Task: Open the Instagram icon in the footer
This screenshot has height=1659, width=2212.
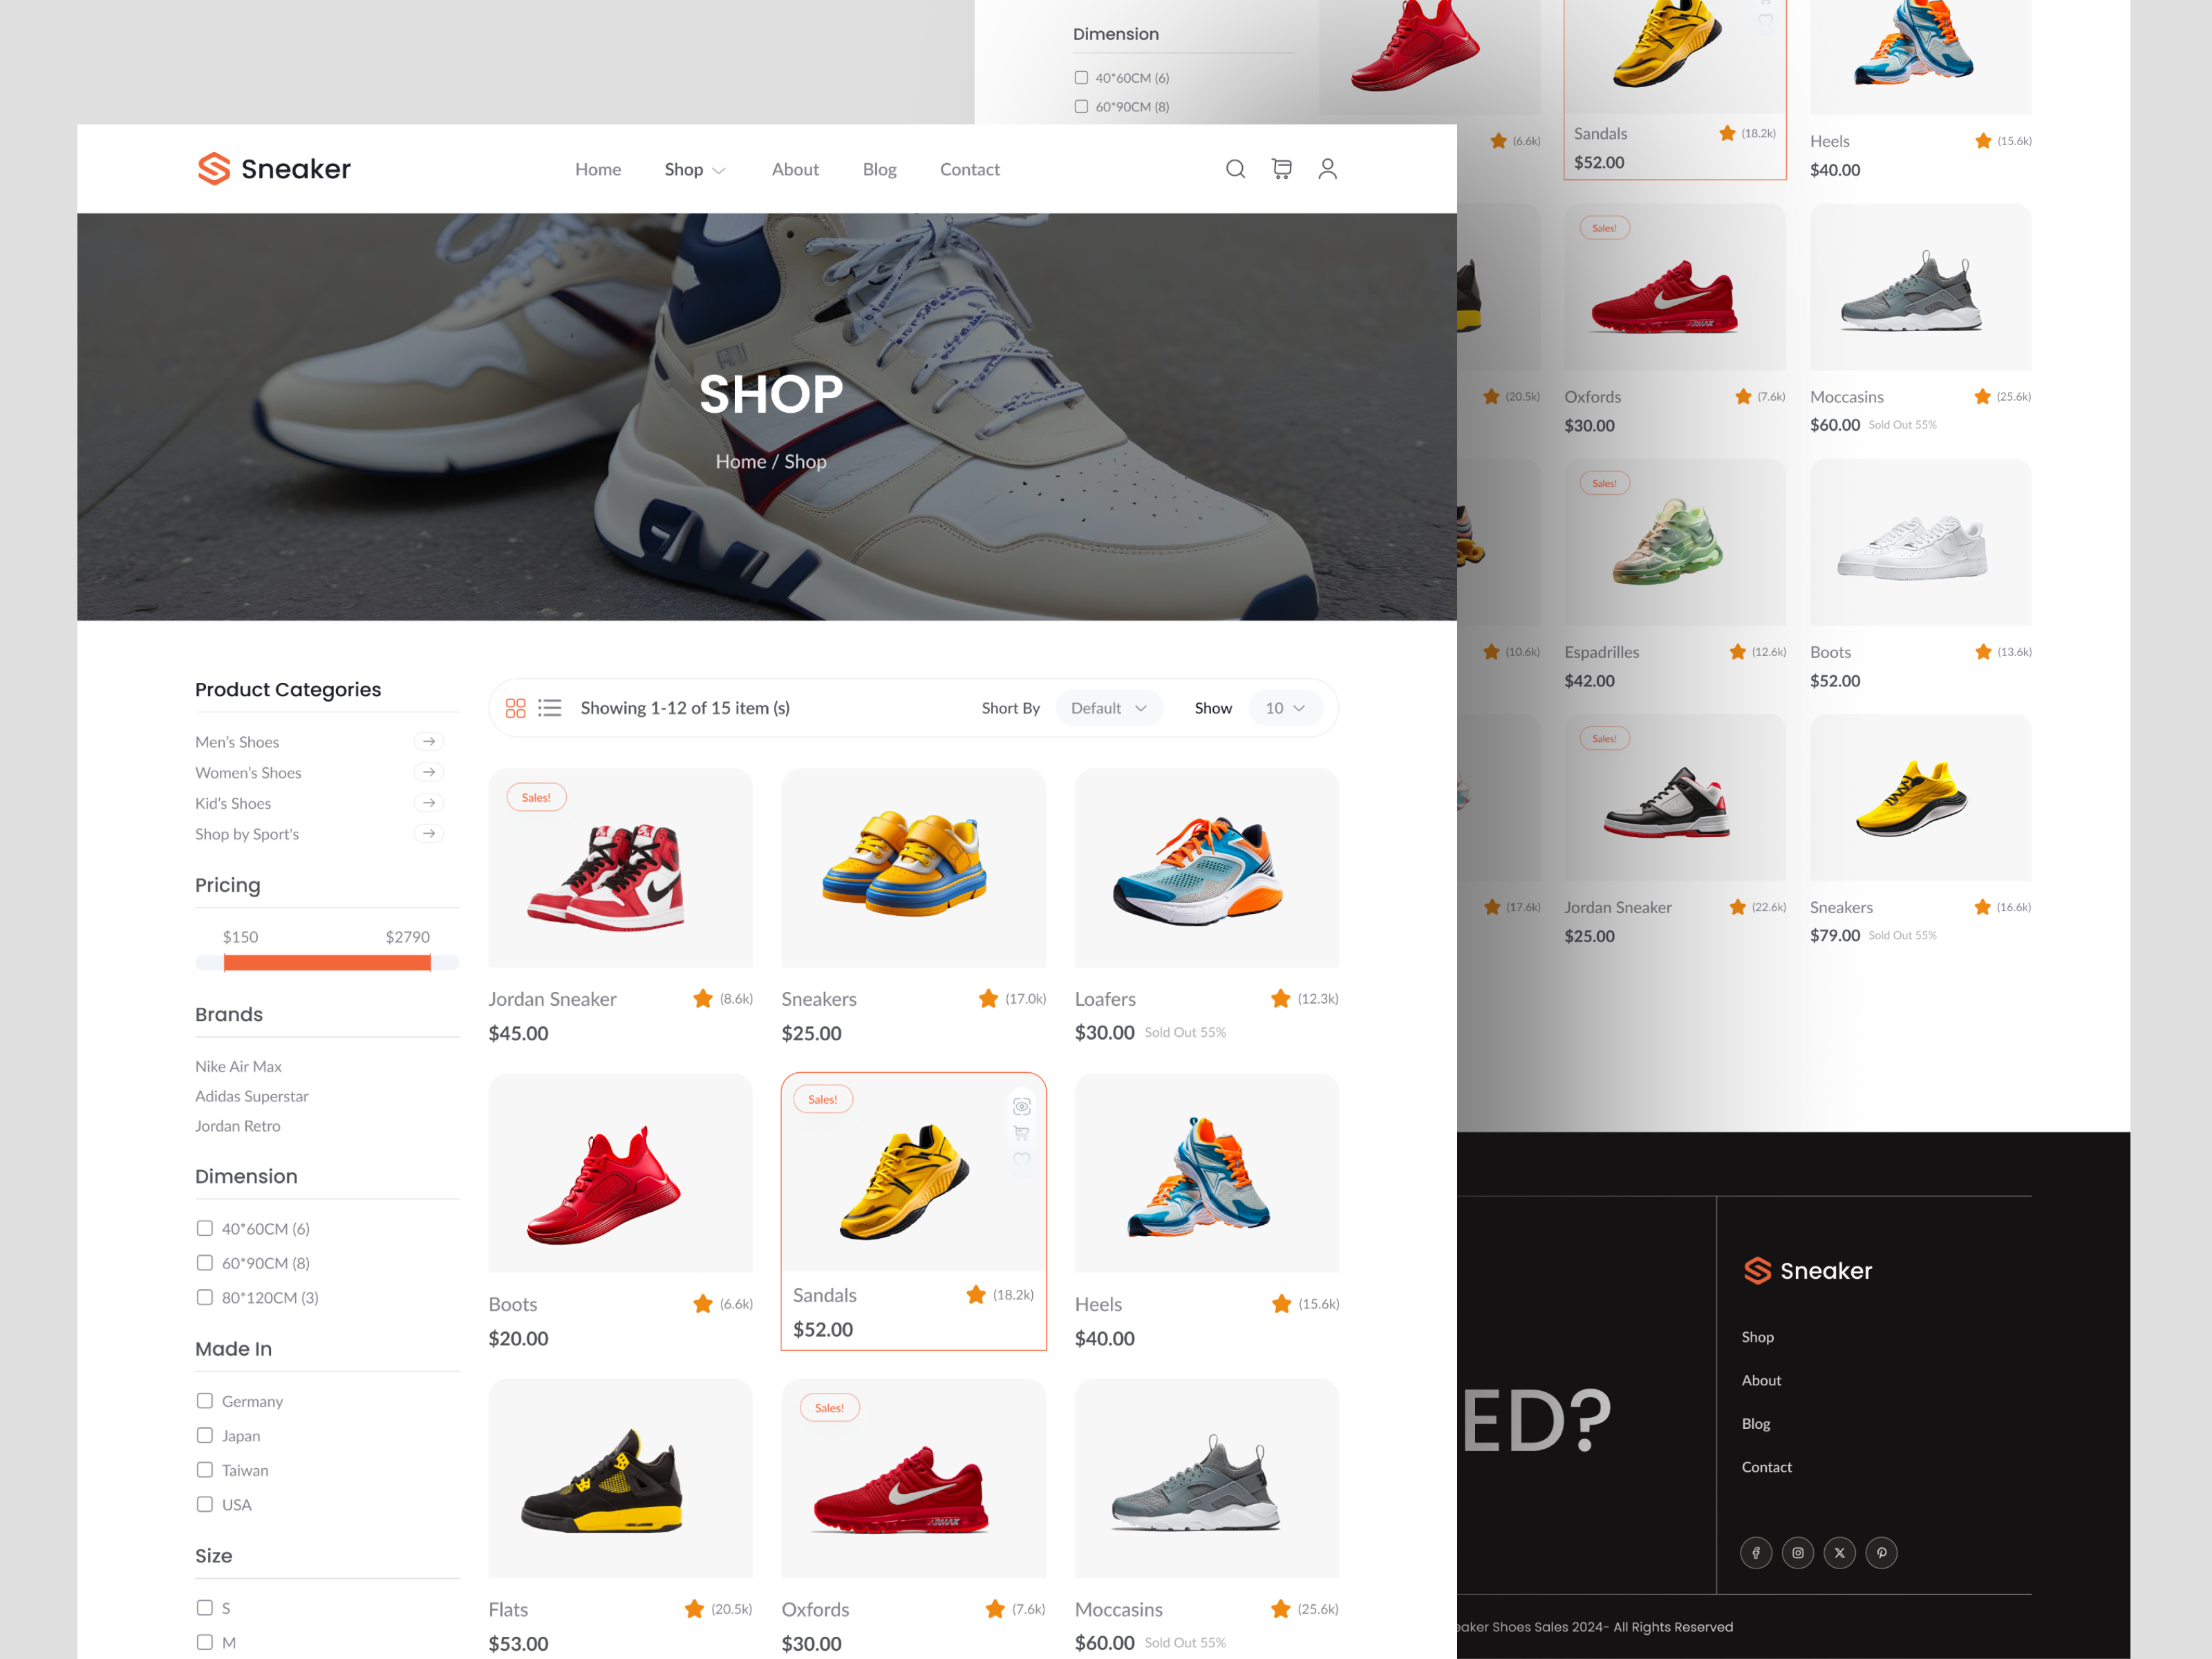Action: click(x=1797, y=1552)
